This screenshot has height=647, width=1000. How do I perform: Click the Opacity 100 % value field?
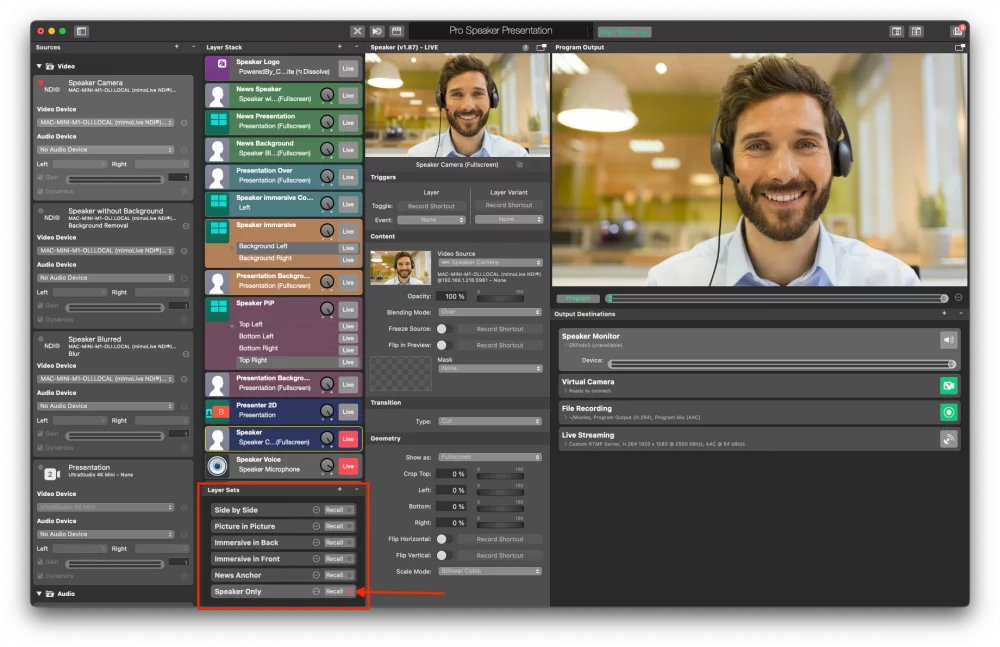point(452,296)
